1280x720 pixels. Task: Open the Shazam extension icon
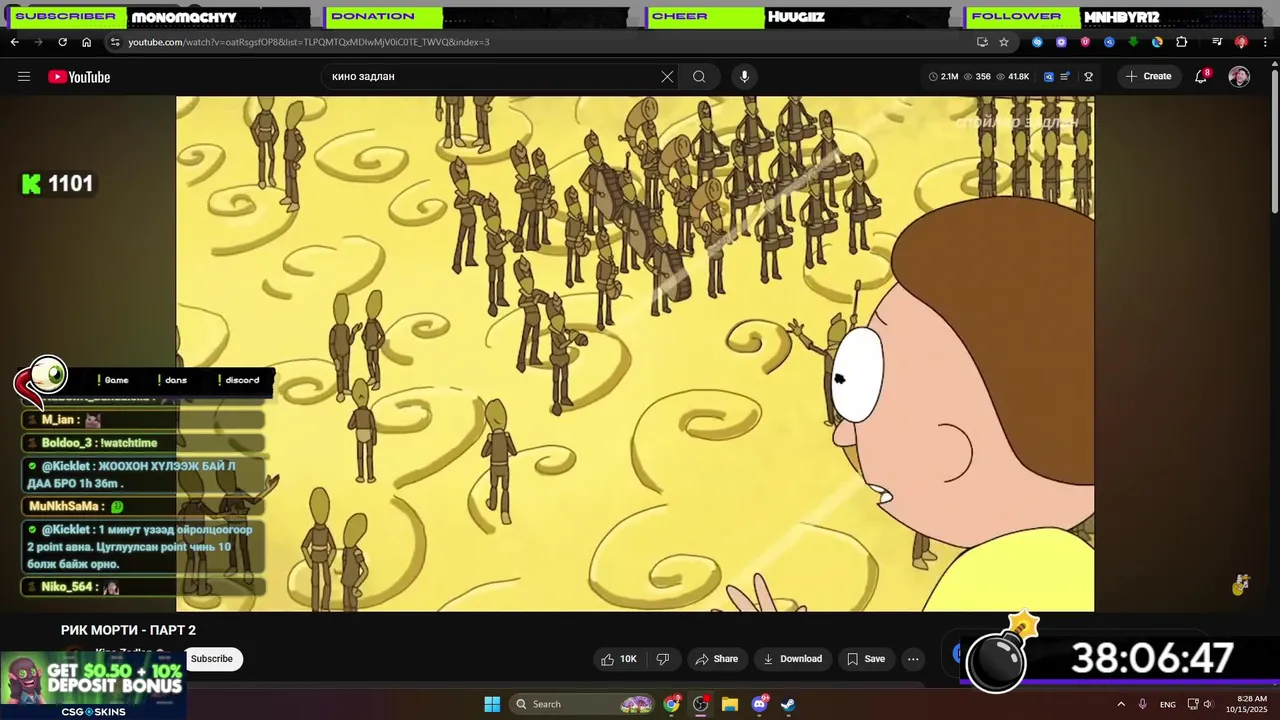coord(1037,42)
